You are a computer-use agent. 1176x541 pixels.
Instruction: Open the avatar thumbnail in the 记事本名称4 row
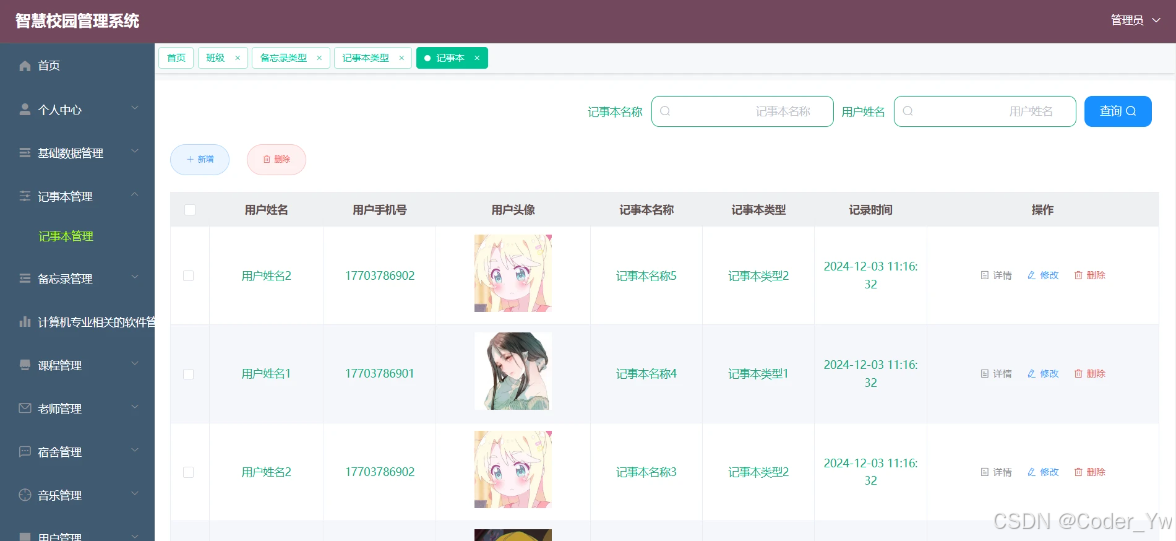point(513,371)
